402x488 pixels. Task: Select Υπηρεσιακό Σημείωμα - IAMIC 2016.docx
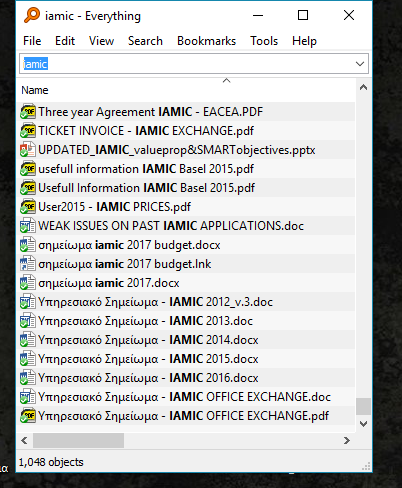coord(148,378)
